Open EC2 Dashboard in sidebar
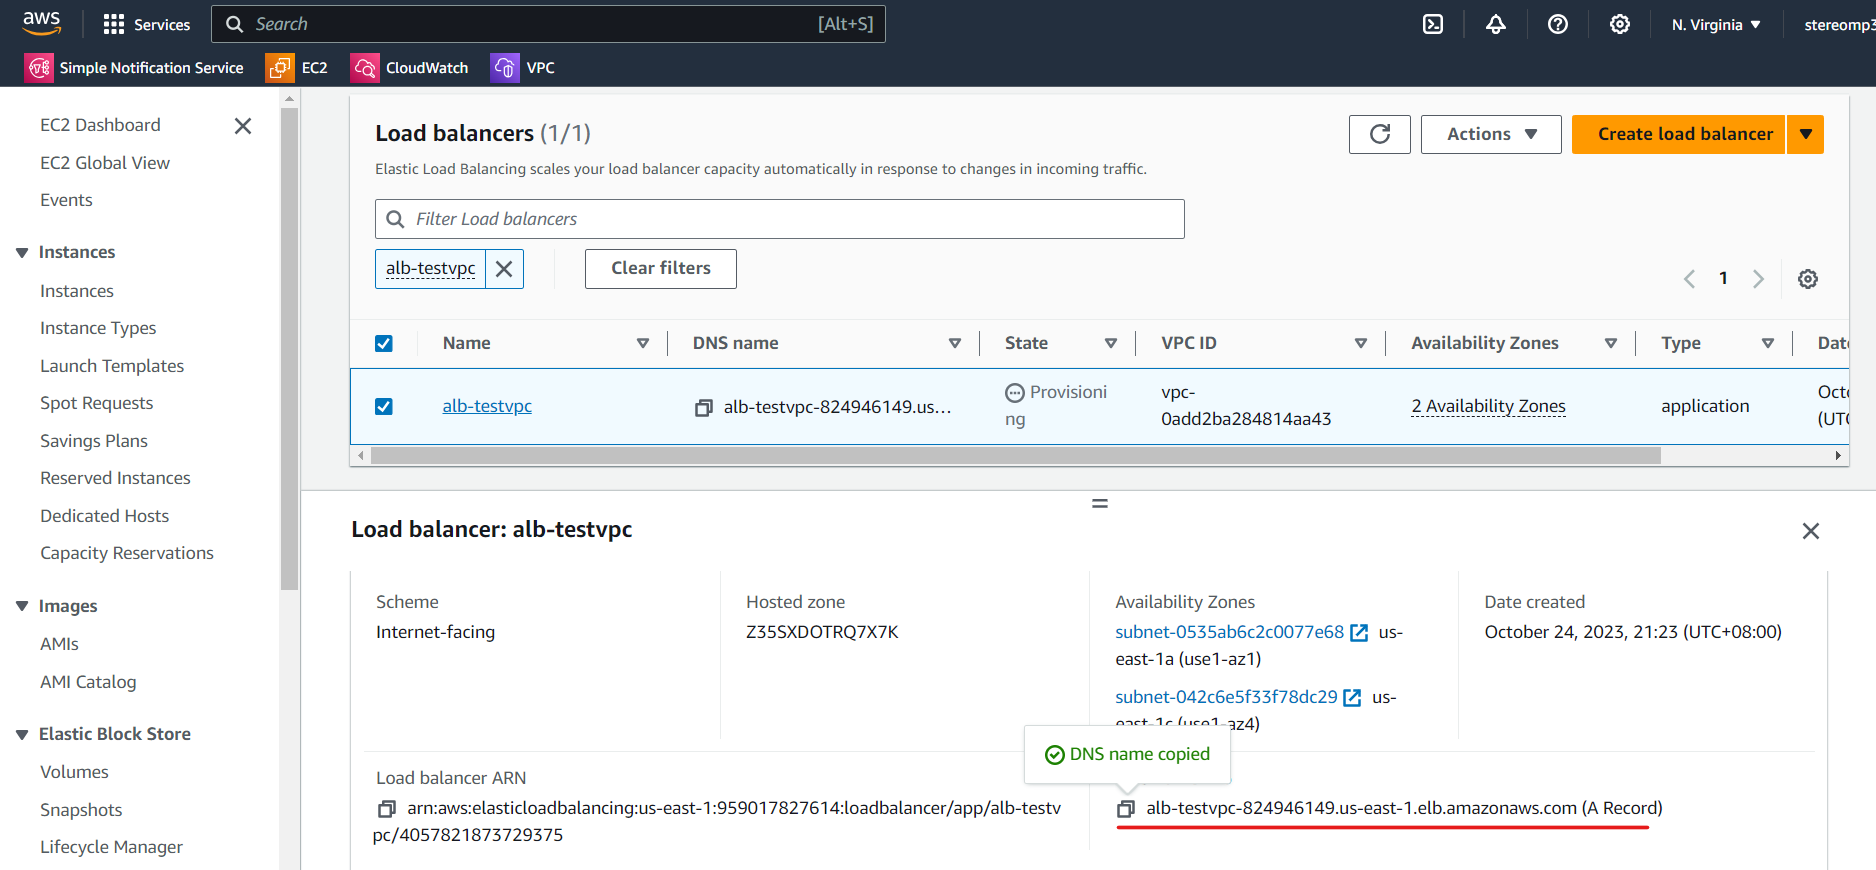This screenshot has height=870, width=1876. pyautogui.click(x=100, y=125)
